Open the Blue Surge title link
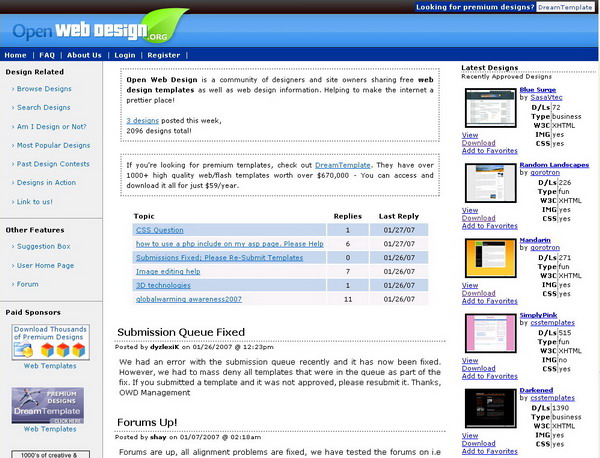600x458 pixels. pyautogui.click(x=538, y=90)
